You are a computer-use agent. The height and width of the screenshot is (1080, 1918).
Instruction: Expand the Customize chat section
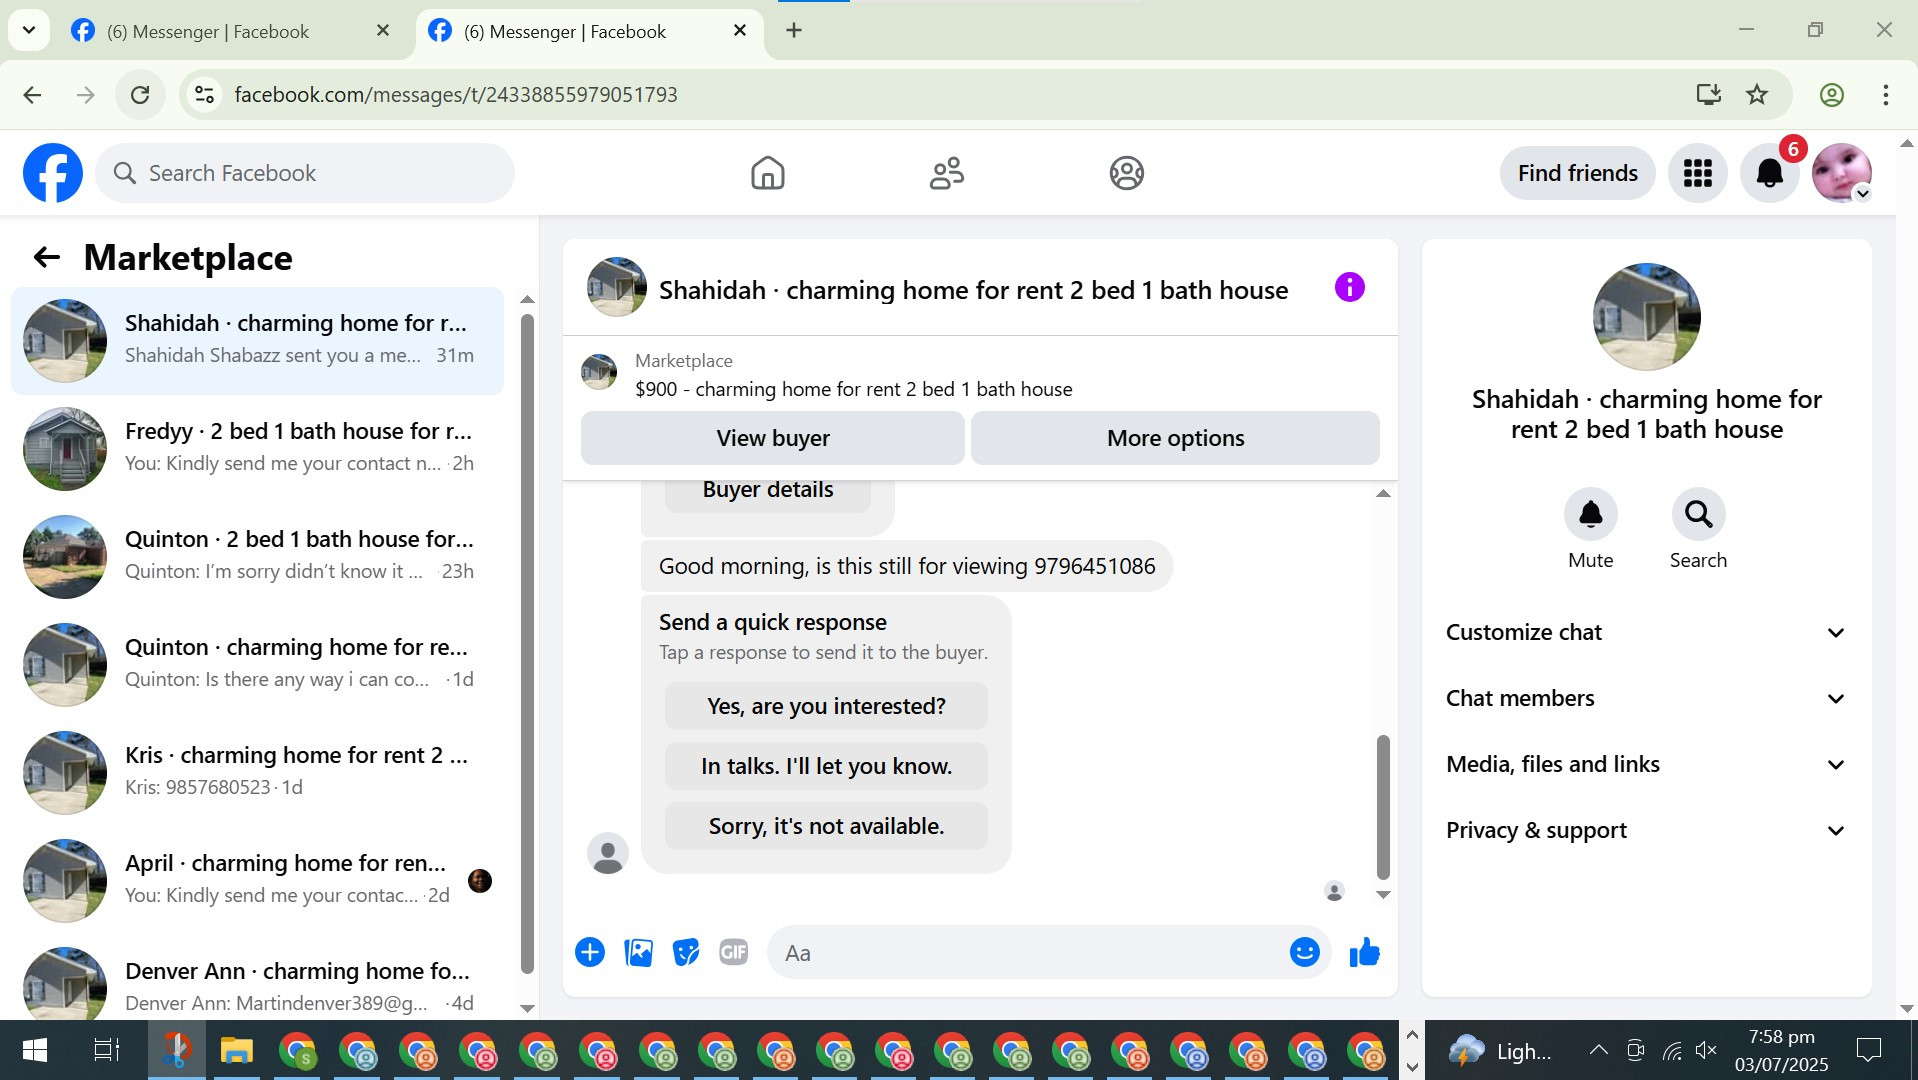coord(1646,632)
